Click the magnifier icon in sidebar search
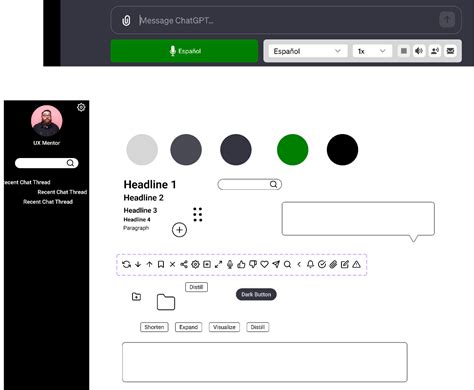 point(70,163)
